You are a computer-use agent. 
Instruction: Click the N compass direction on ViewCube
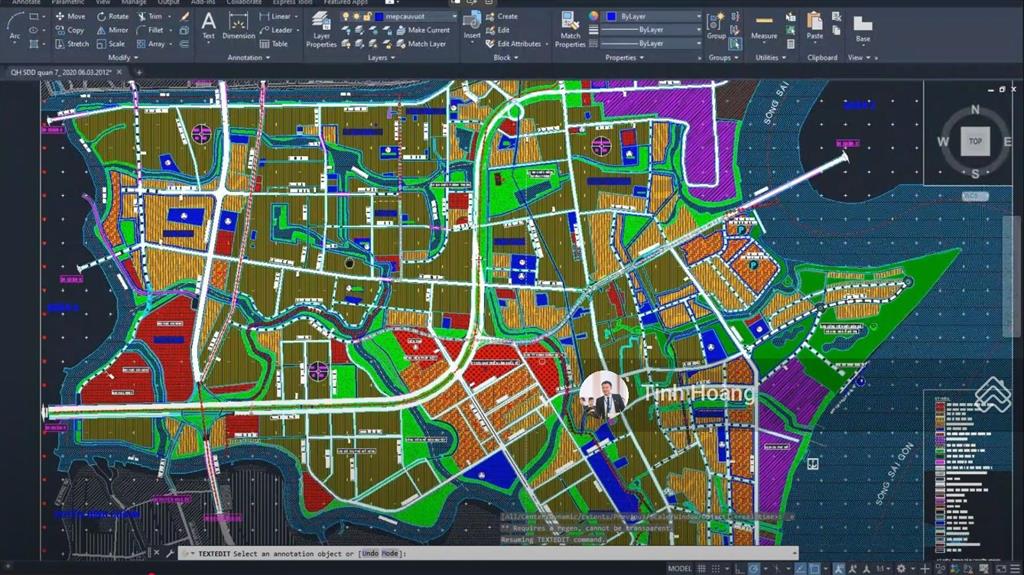pos(975,110)
